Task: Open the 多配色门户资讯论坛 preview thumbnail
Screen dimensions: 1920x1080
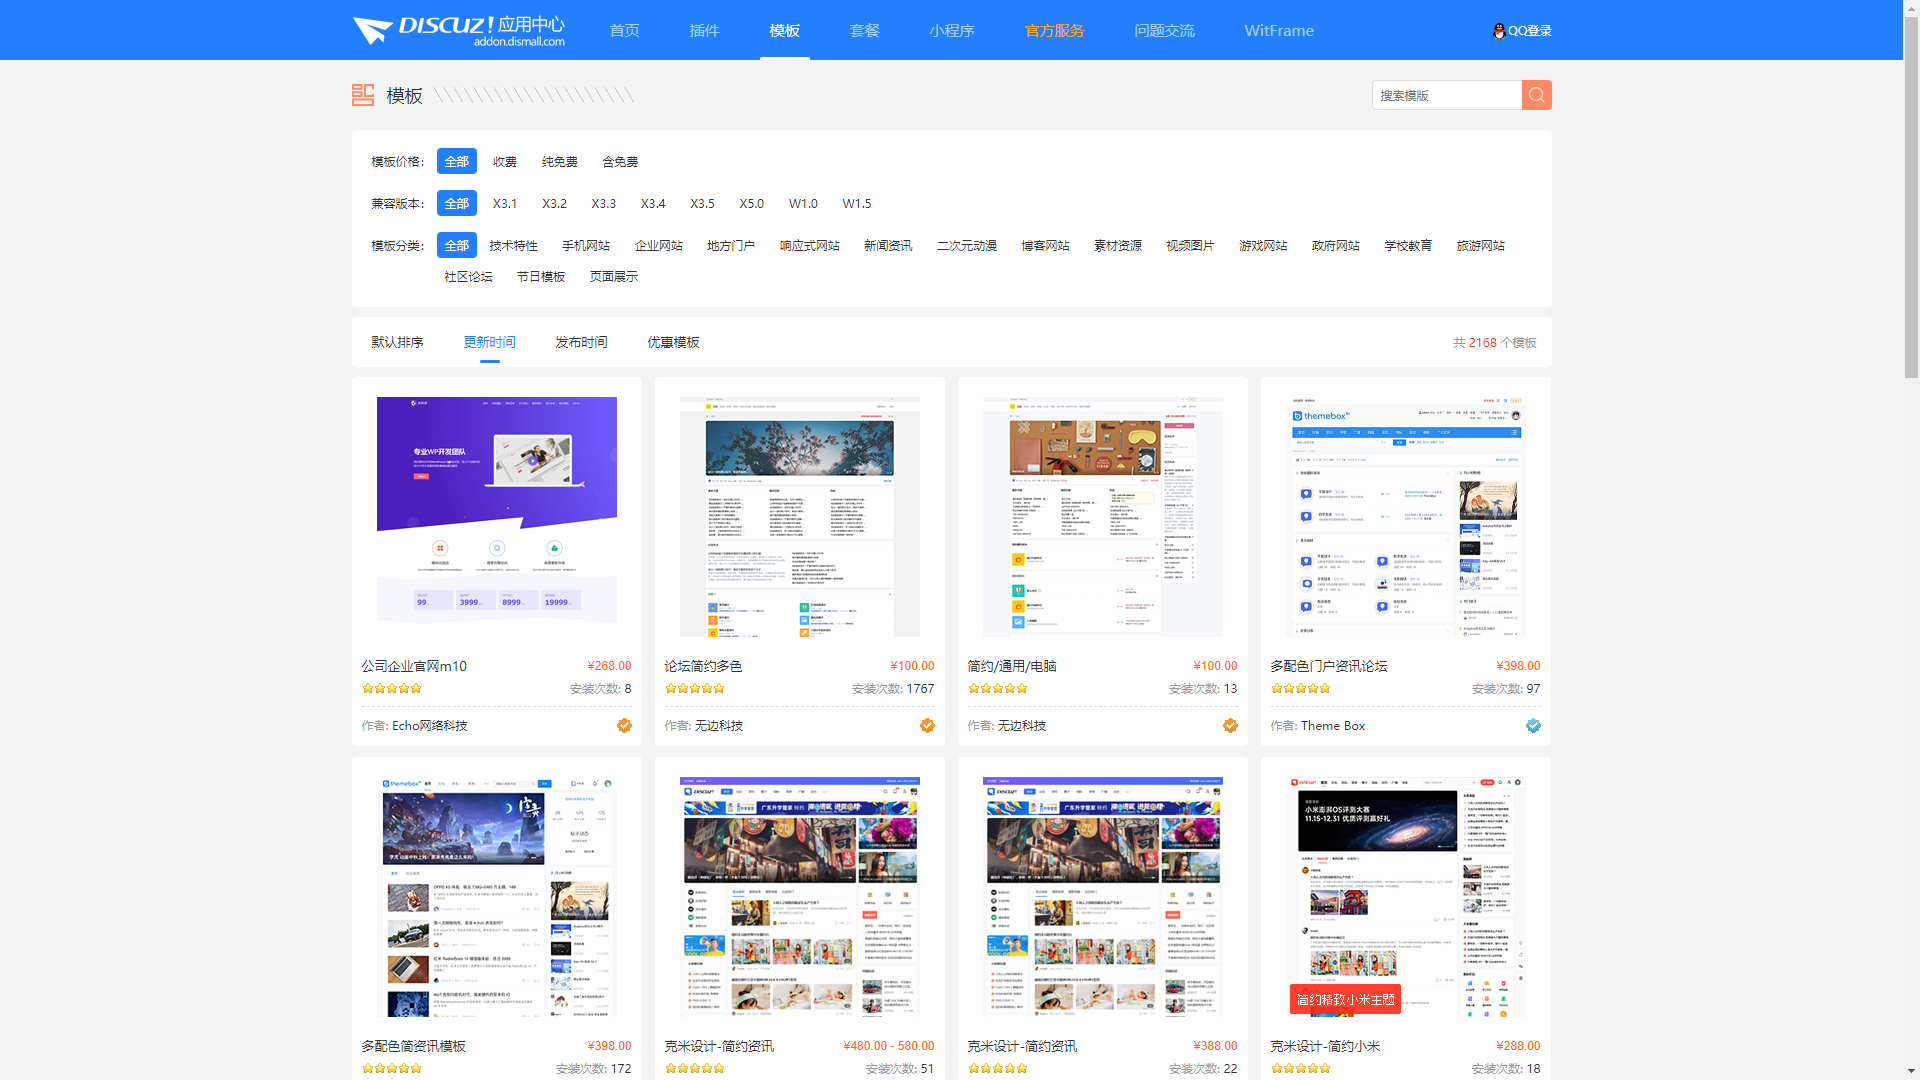Action: (x=1405, y=517)
